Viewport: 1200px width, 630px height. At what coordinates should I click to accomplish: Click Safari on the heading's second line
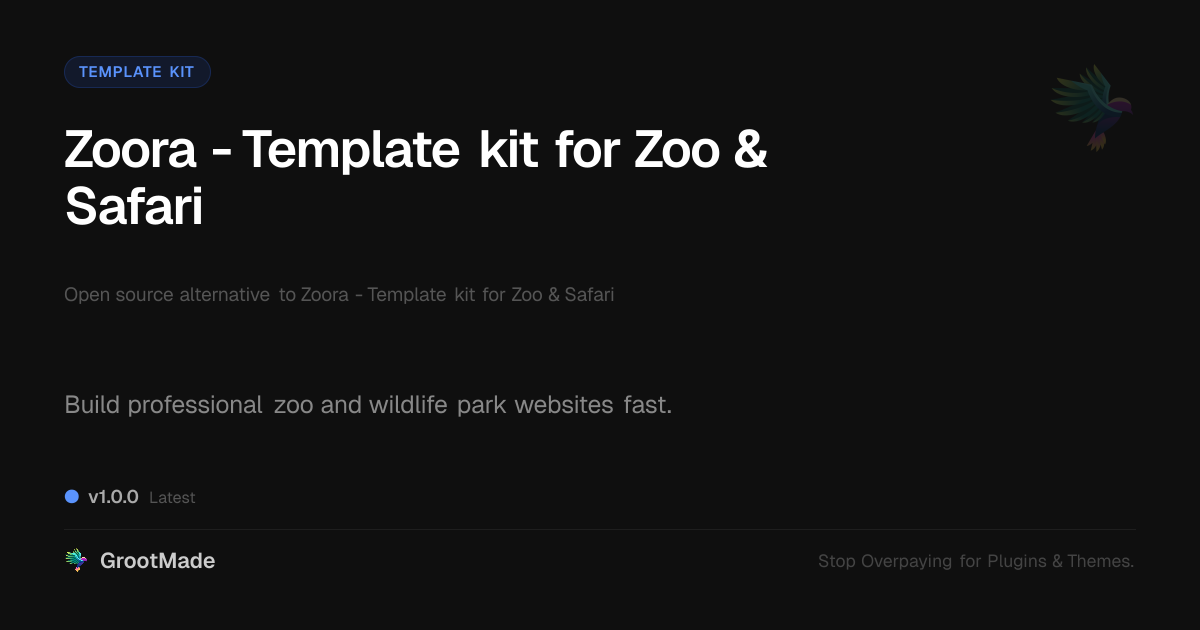point(134,207)
